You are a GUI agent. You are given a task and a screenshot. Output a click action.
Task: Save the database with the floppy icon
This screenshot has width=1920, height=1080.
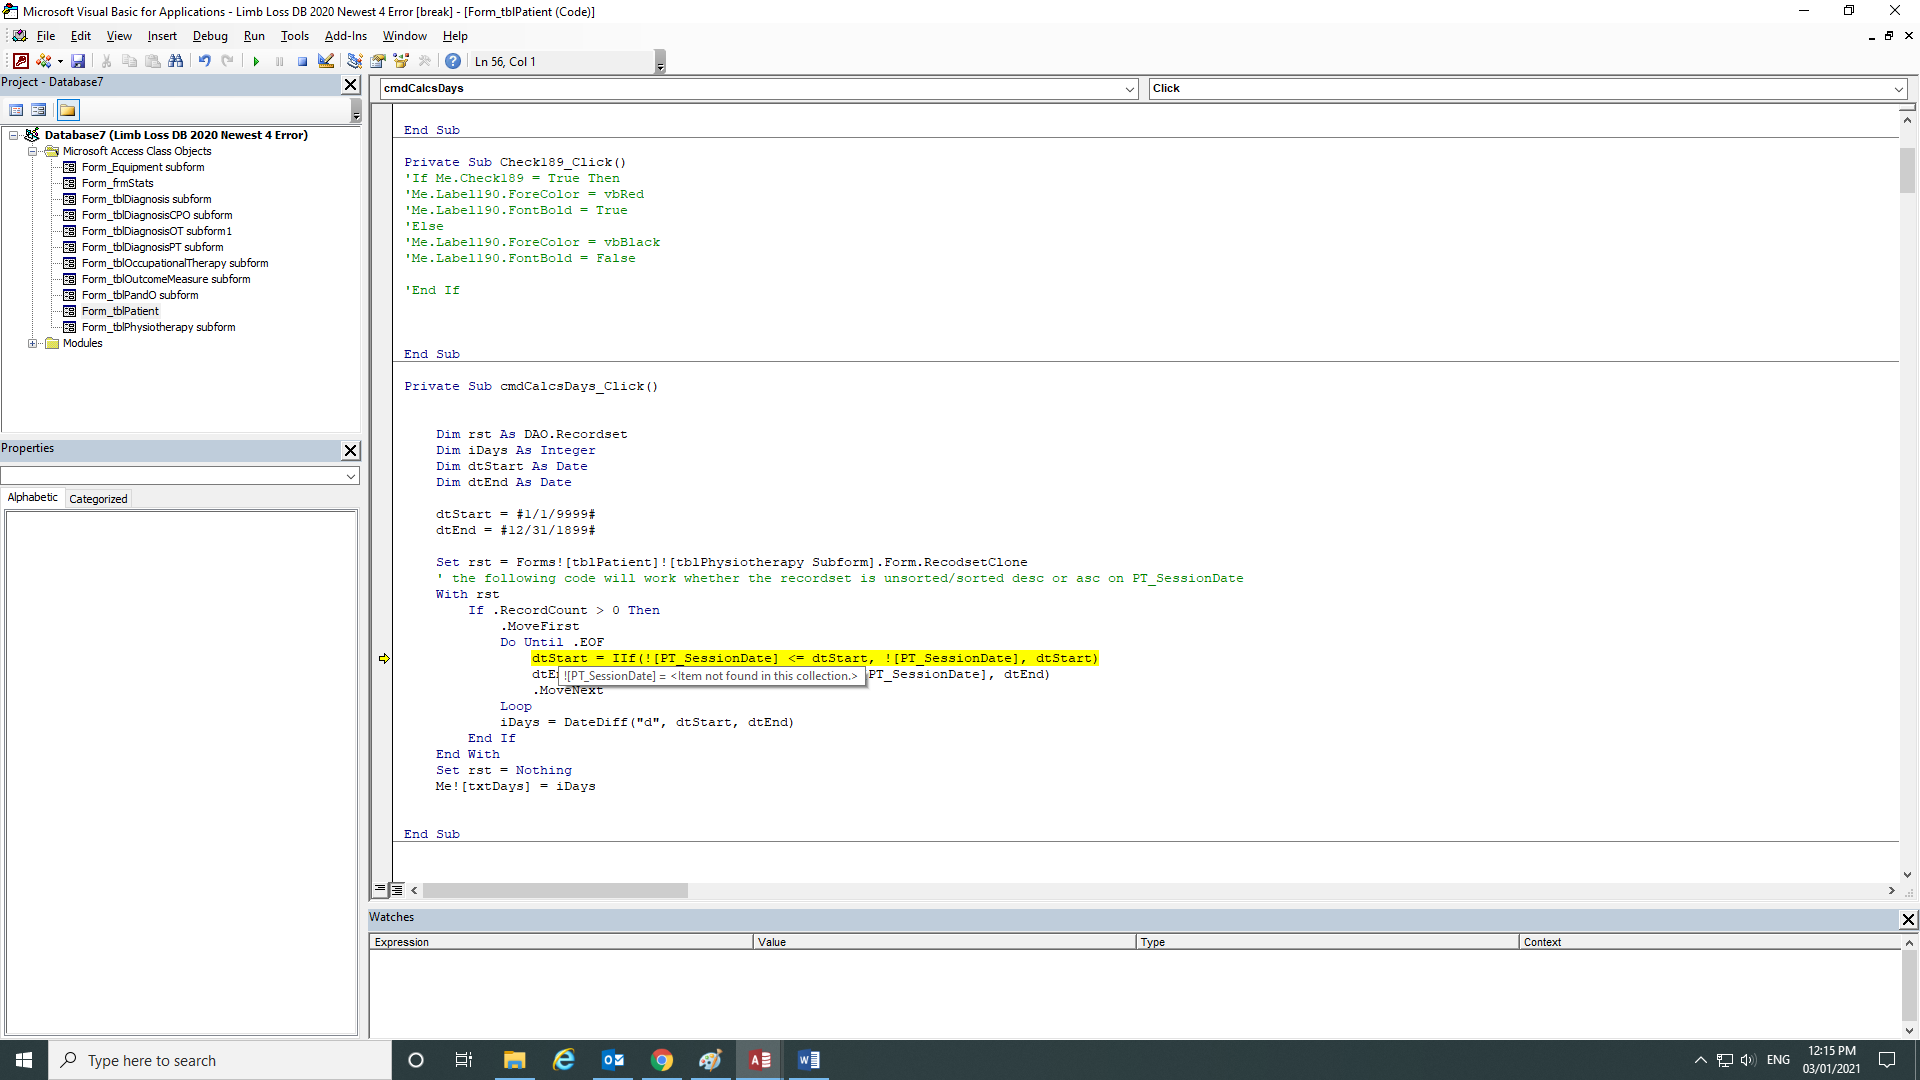78,61
